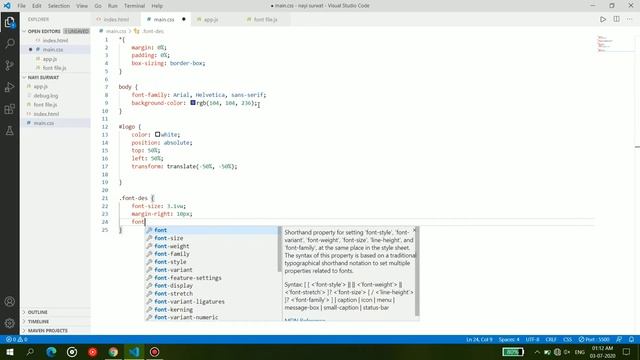
Task: Change encoding via UTF-8 indicator
Action: tap(532, 339)
